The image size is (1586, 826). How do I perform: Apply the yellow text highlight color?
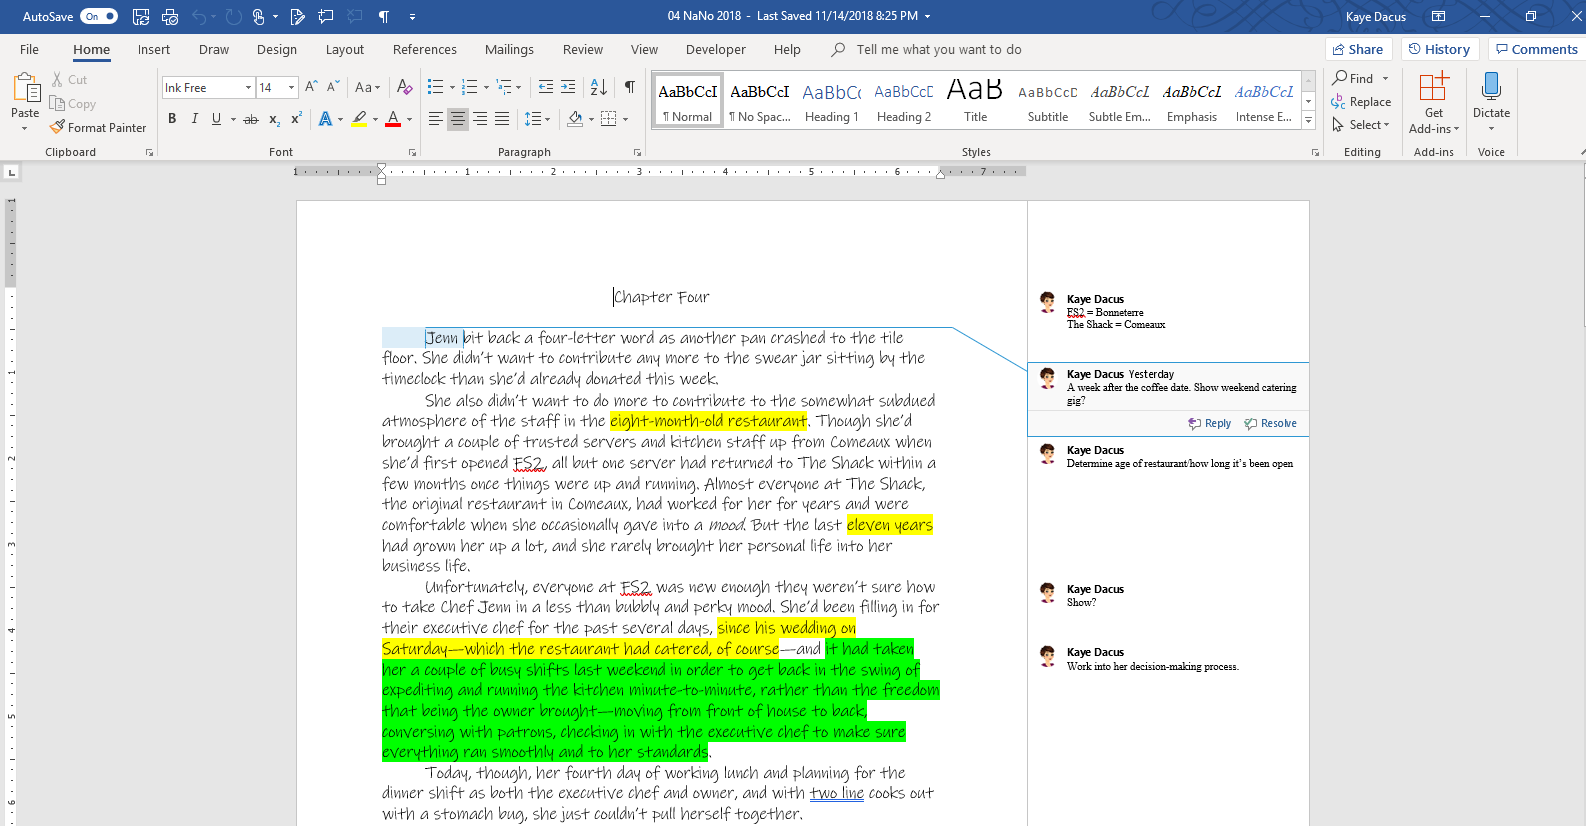click(x=359, y=119)
